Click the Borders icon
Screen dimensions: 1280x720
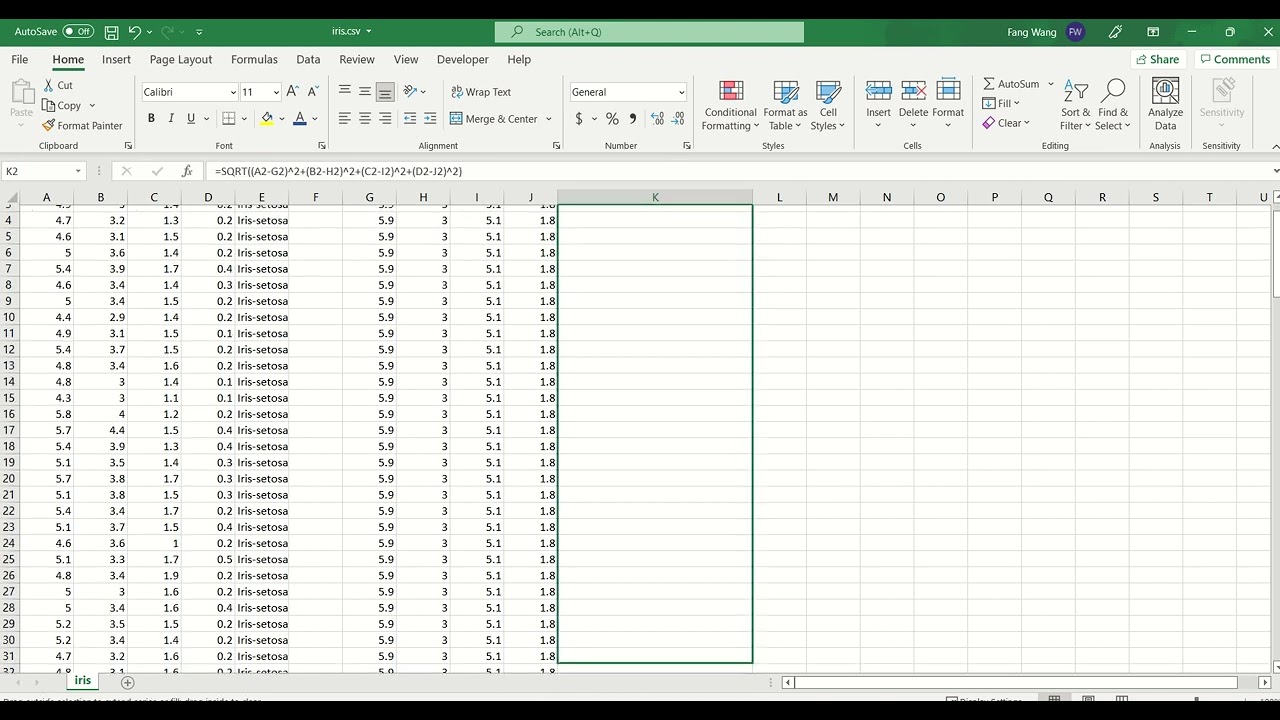coord(229,118)
